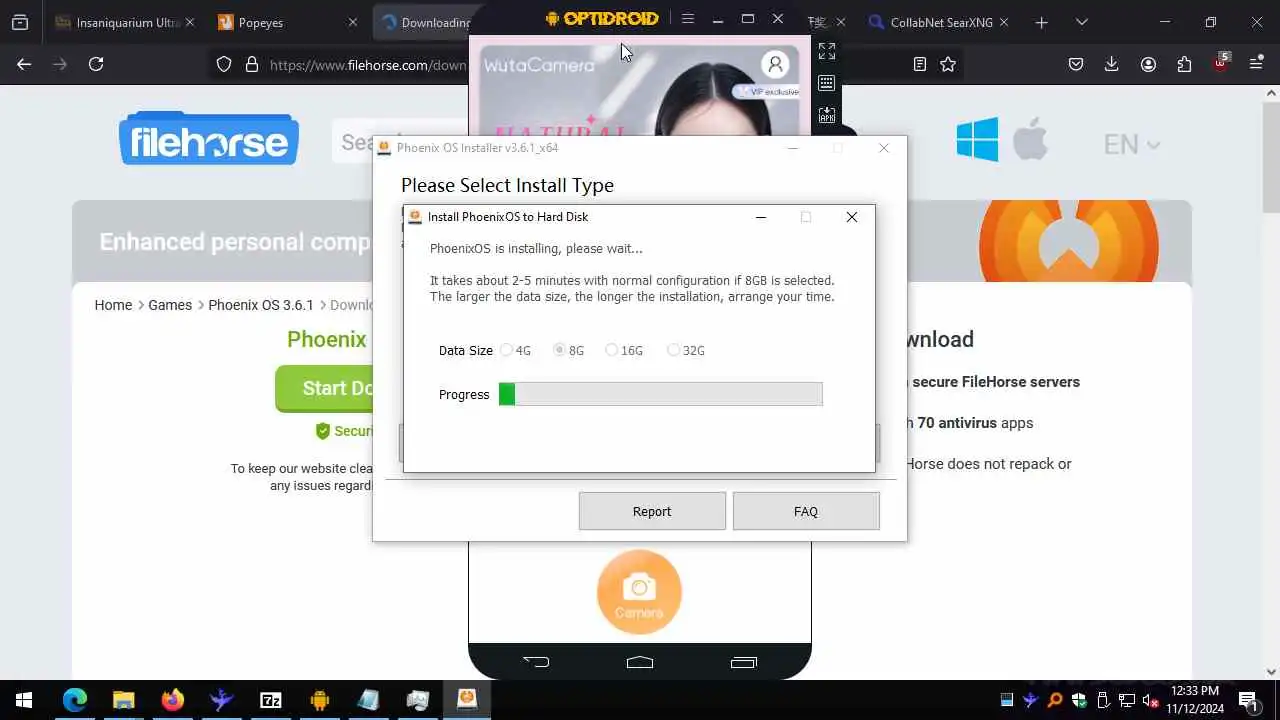
Task: Open the Firefox Pocket save icon
Action: [1076, 64]
